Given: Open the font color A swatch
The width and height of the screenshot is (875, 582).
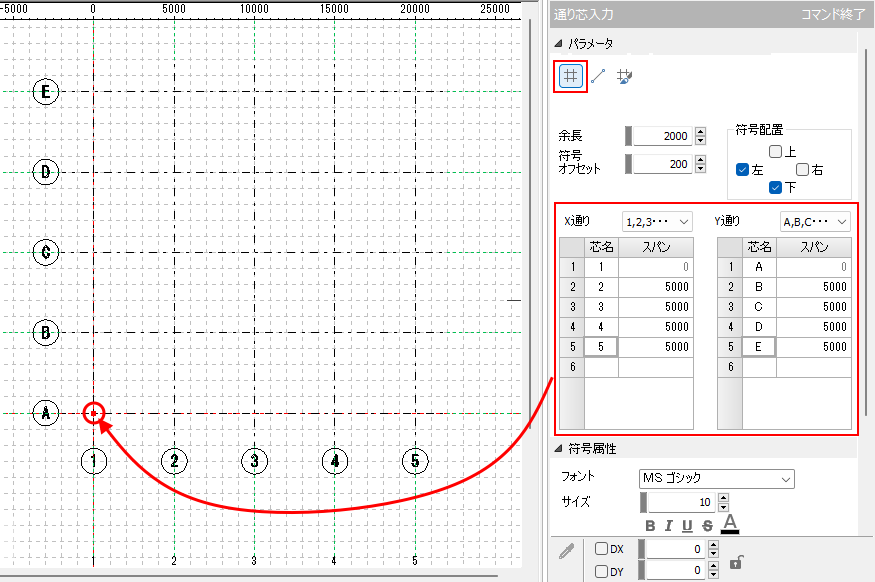Looking at the screenshot, I should click(730, 524).
